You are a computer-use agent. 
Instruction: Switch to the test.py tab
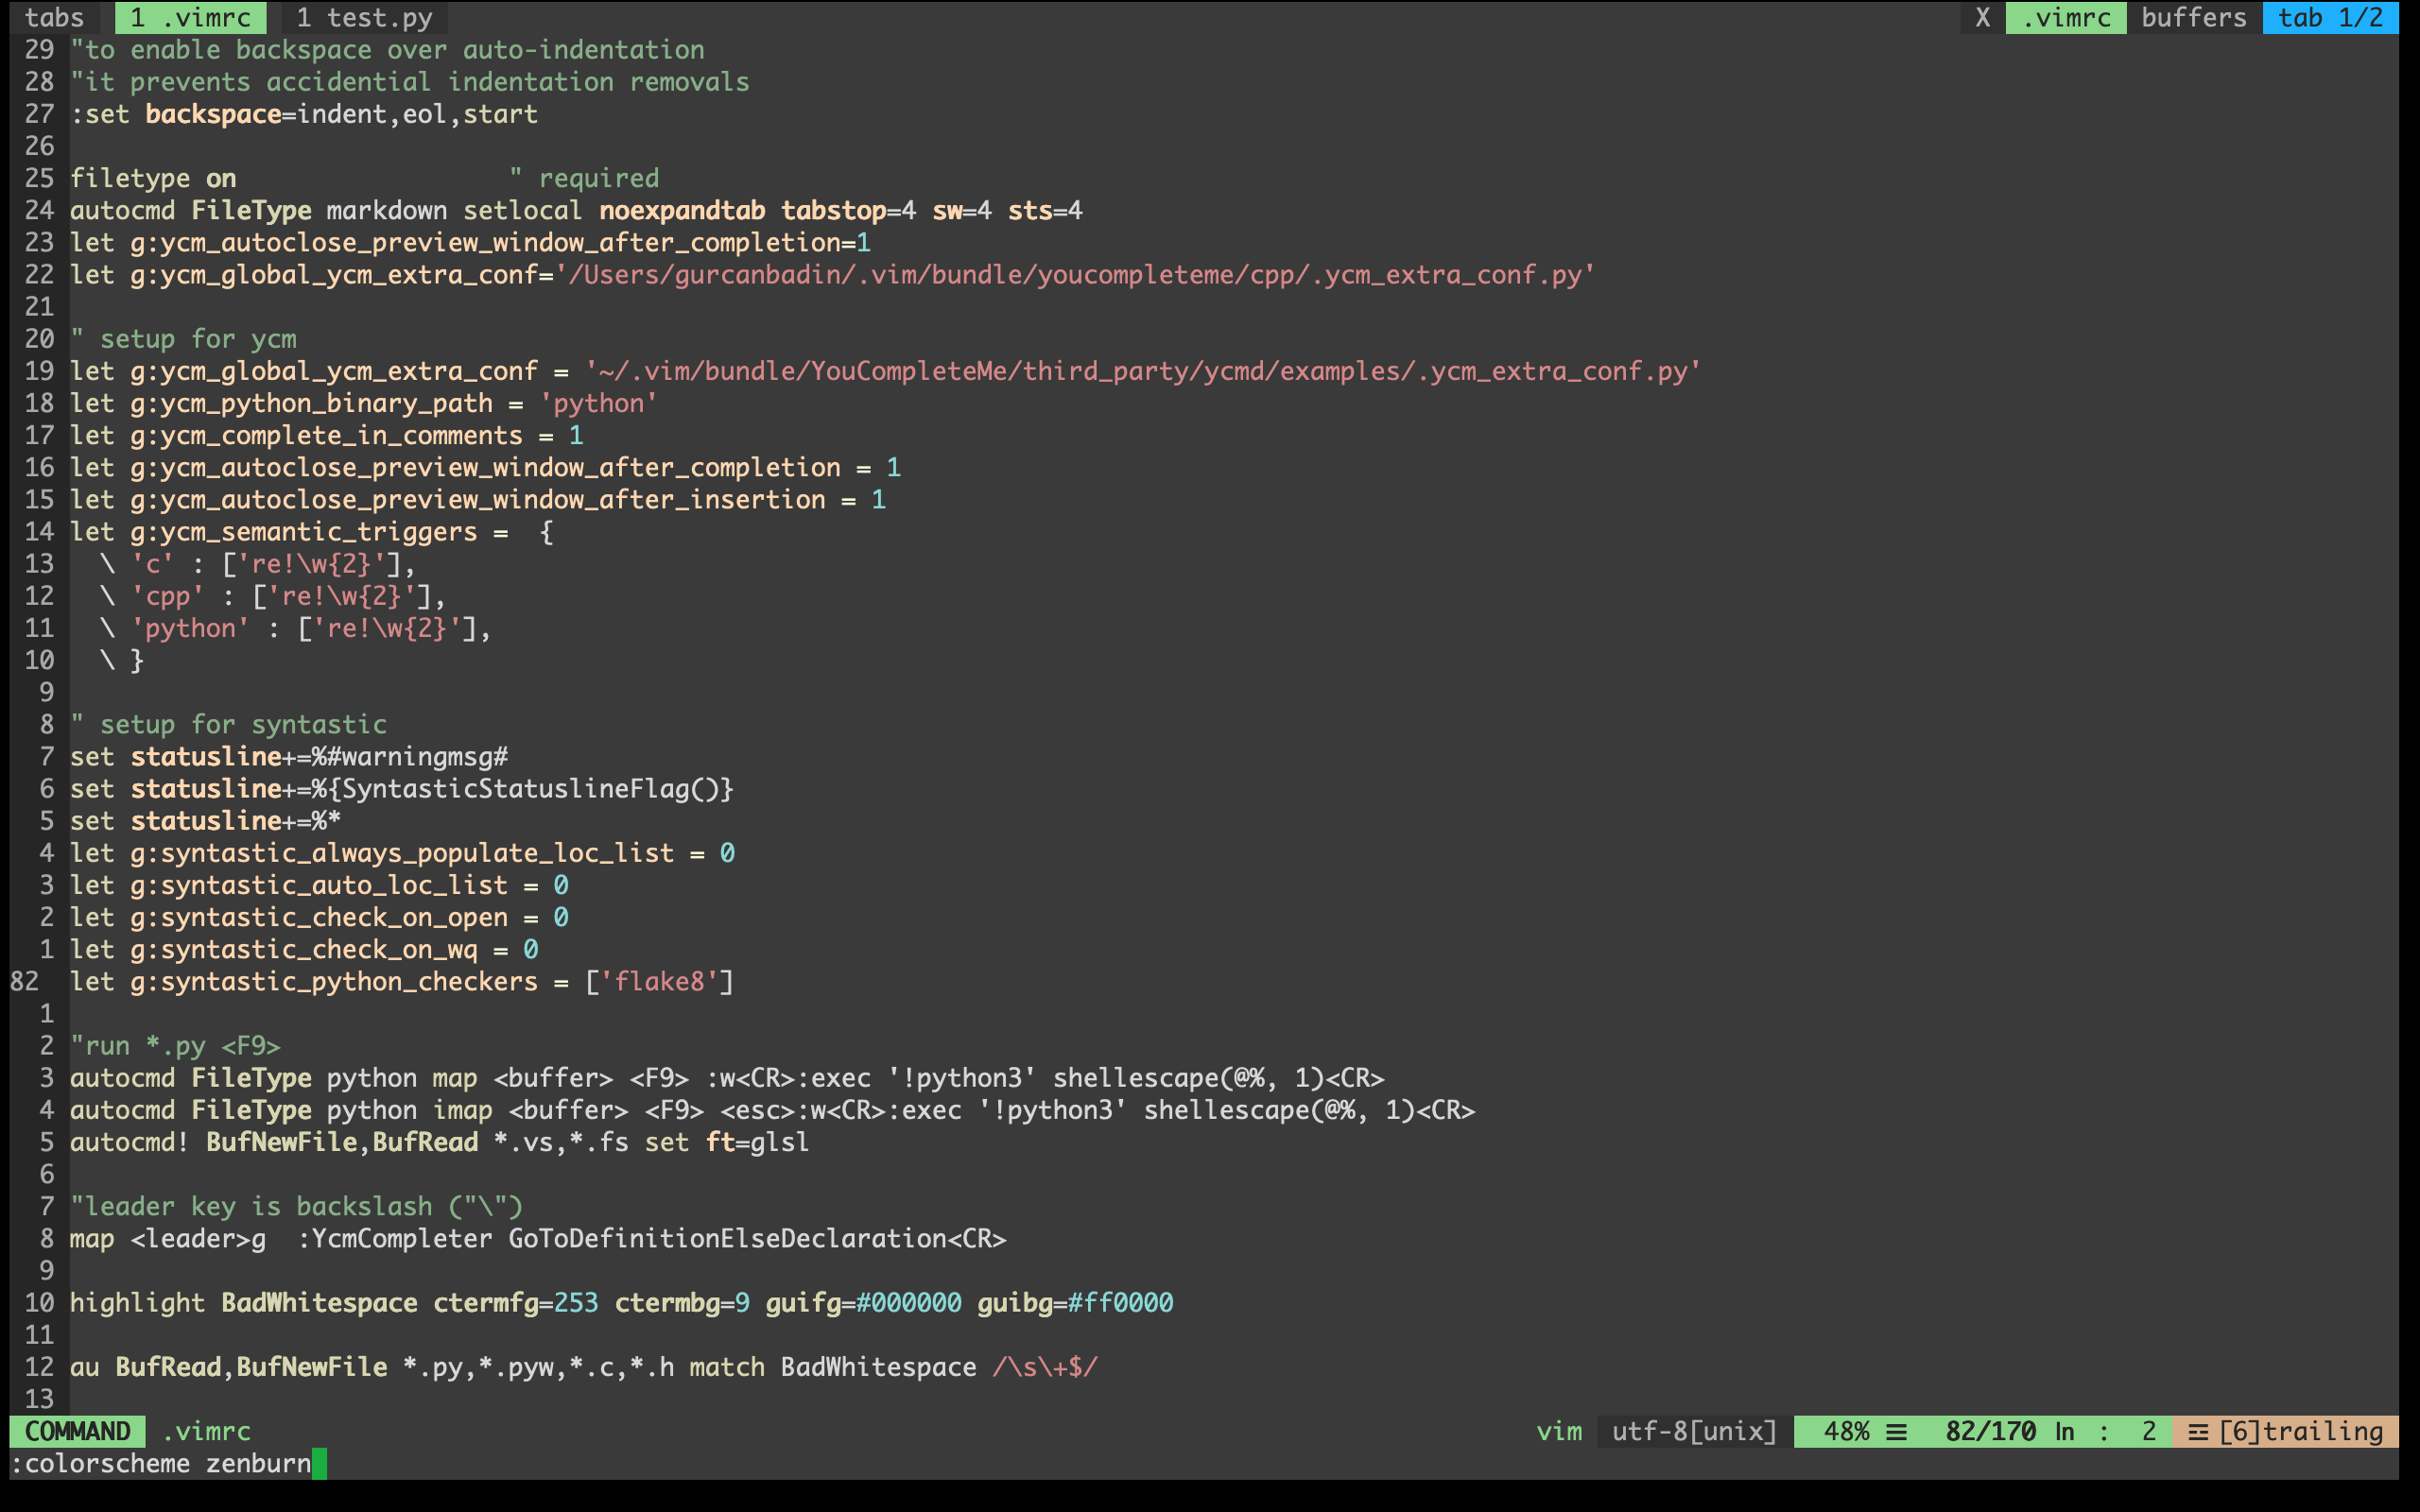pos(365,17)
